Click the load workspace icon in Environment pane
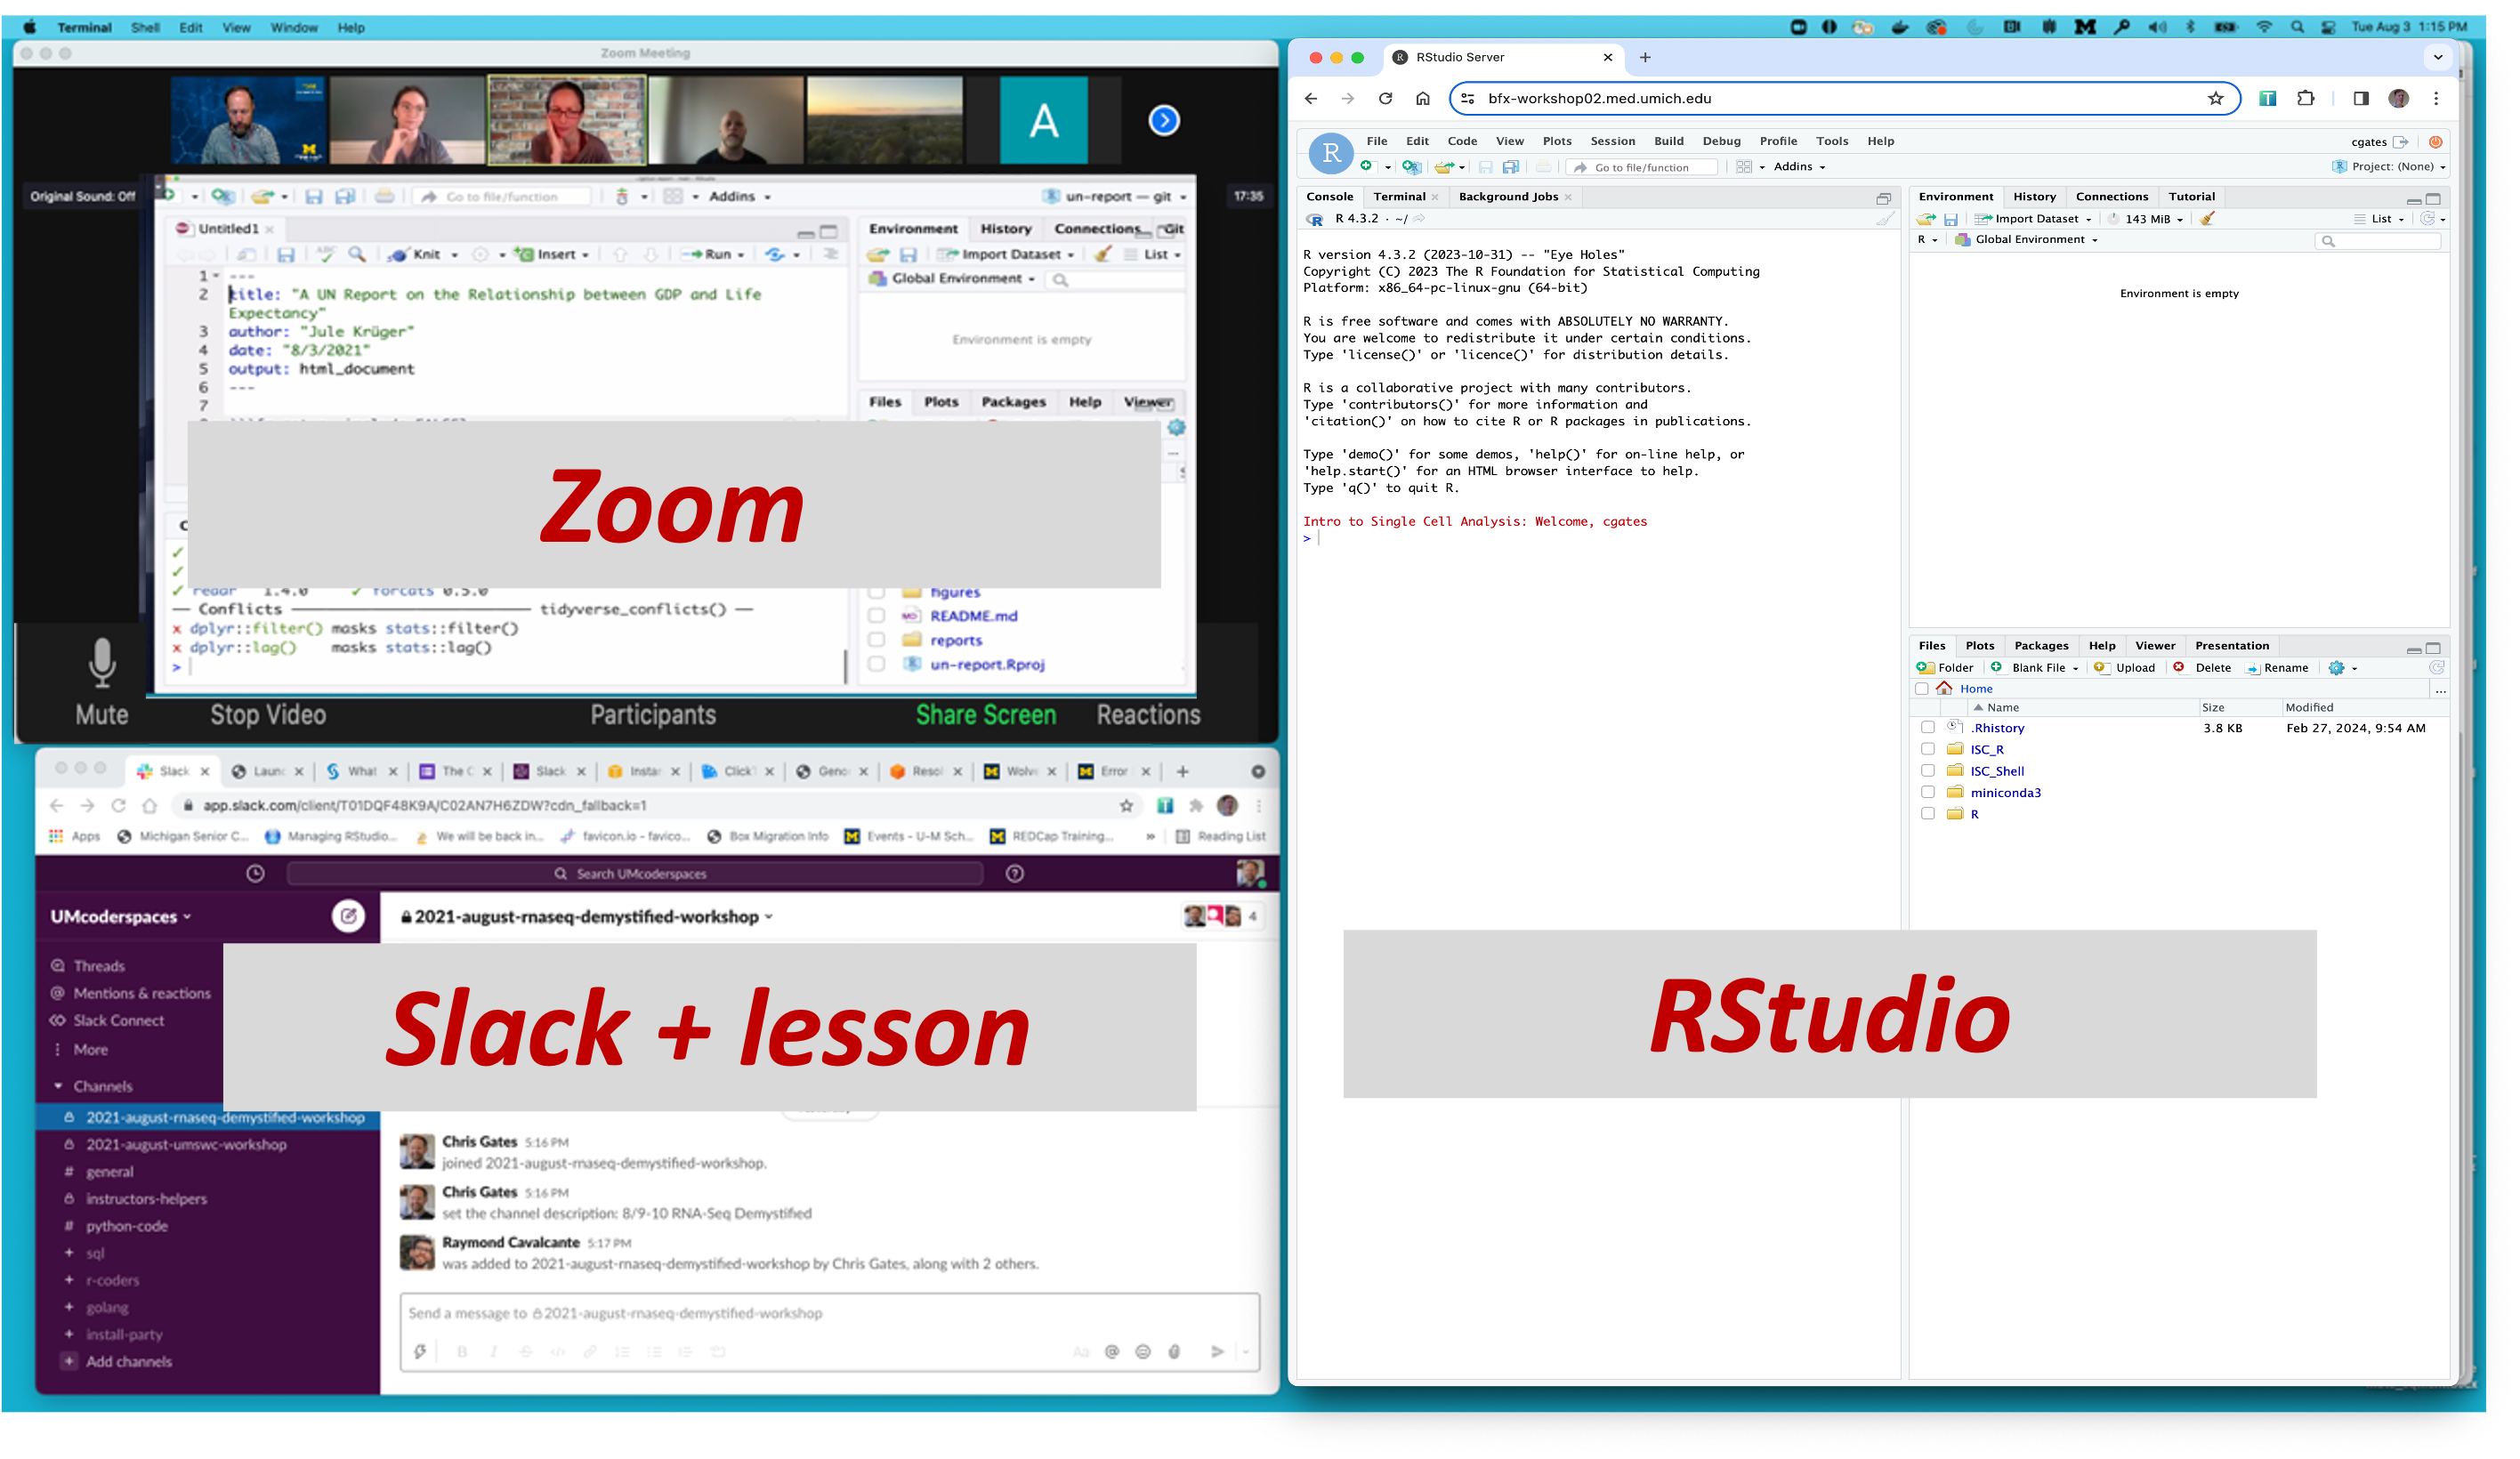The width and height of the screenshot is (2520, 1459). click(x=1925, y=219)
